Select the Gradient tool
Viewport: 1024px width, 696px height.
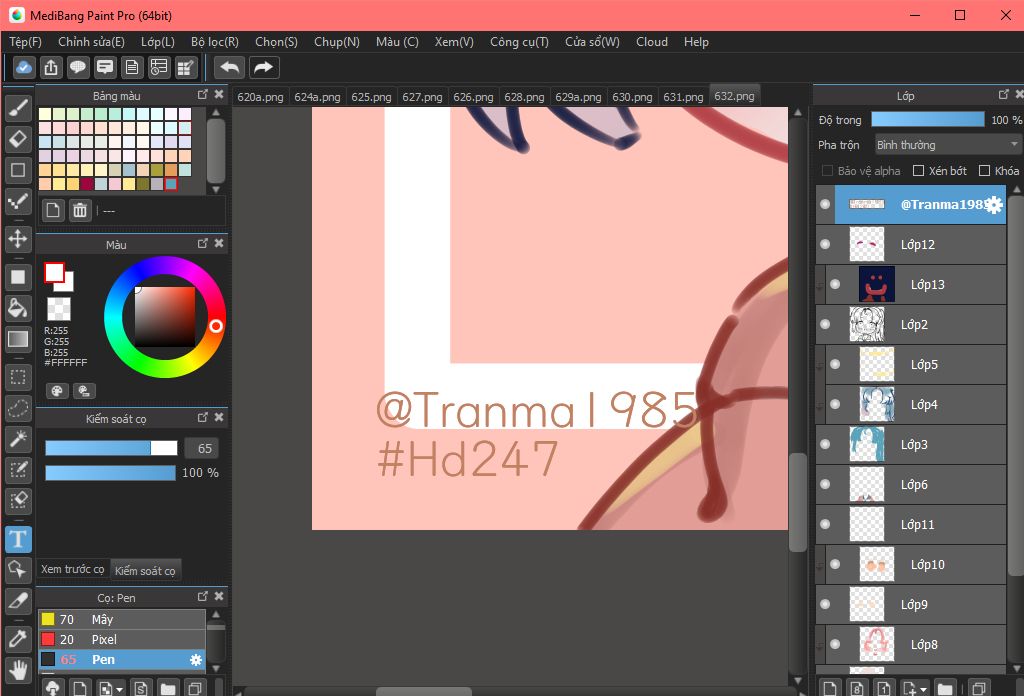18,339
